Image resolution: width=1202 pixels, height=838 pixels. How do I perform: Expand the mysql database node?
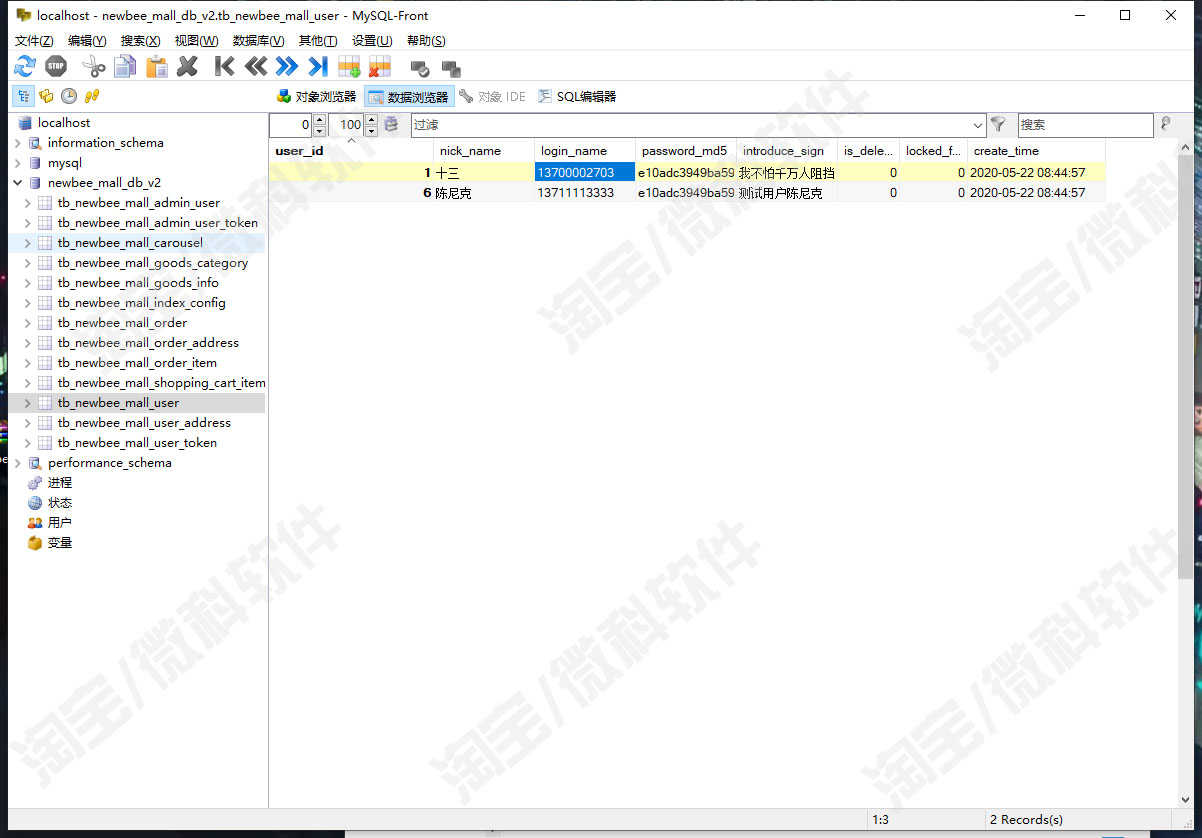pyautogui.click(x=18, y=163)
